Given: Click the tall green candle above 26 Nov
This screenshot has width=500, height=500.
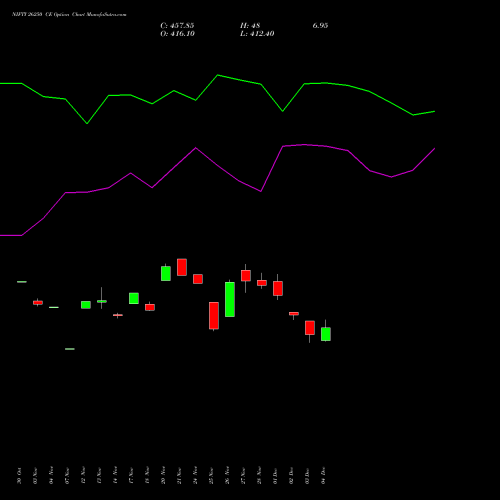Looking at the screenshot, I should click(x=230, y=299).
